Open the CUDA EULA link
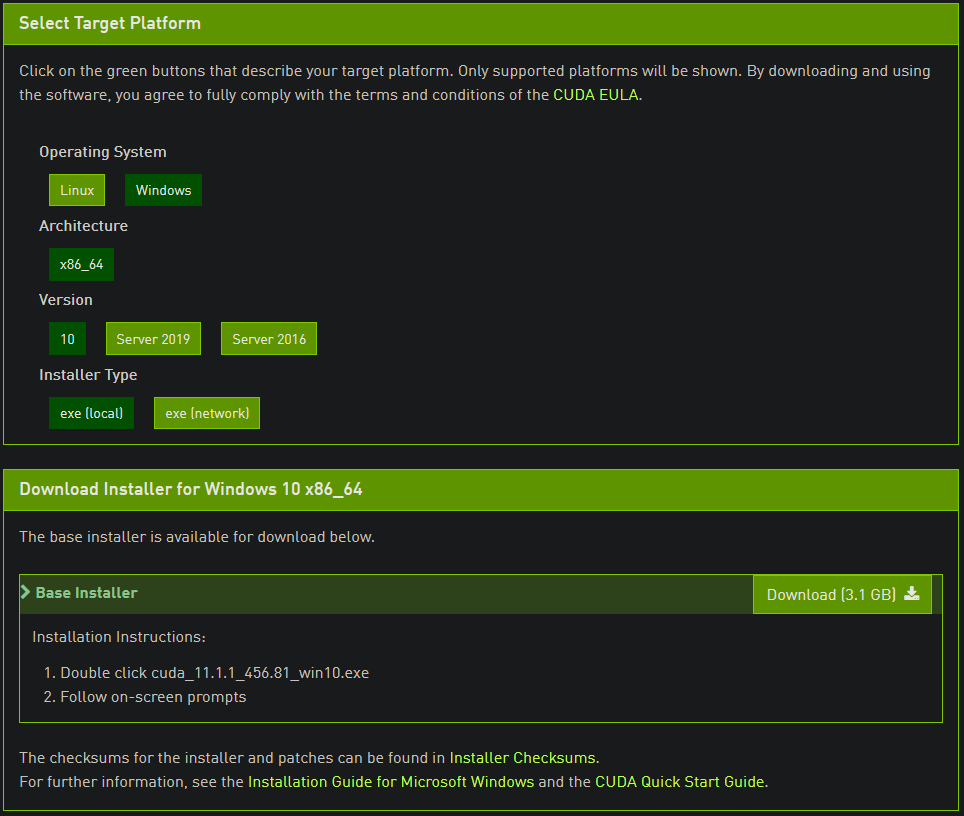Viewport: 964px width, 816px height. point(596,95)
